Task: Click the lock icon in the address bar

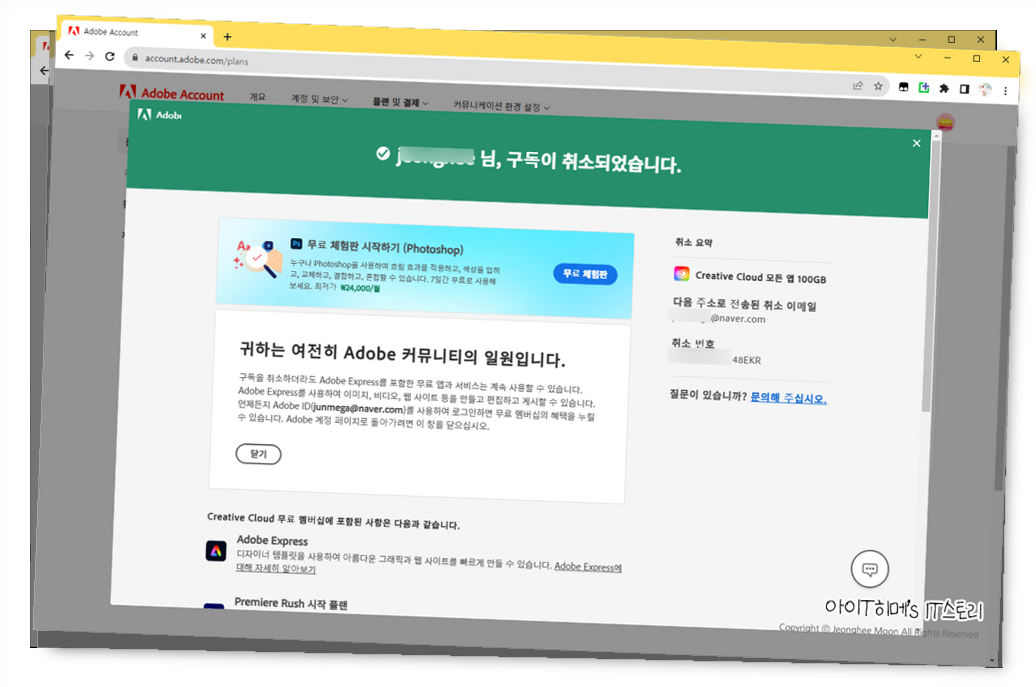Action: (x=135, y=58)
